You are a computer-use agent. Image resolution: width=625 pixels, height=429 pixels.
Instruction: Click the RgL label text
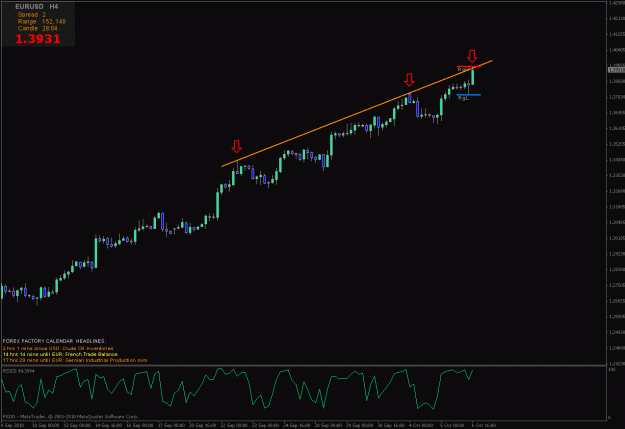click(x=463, y=98)
